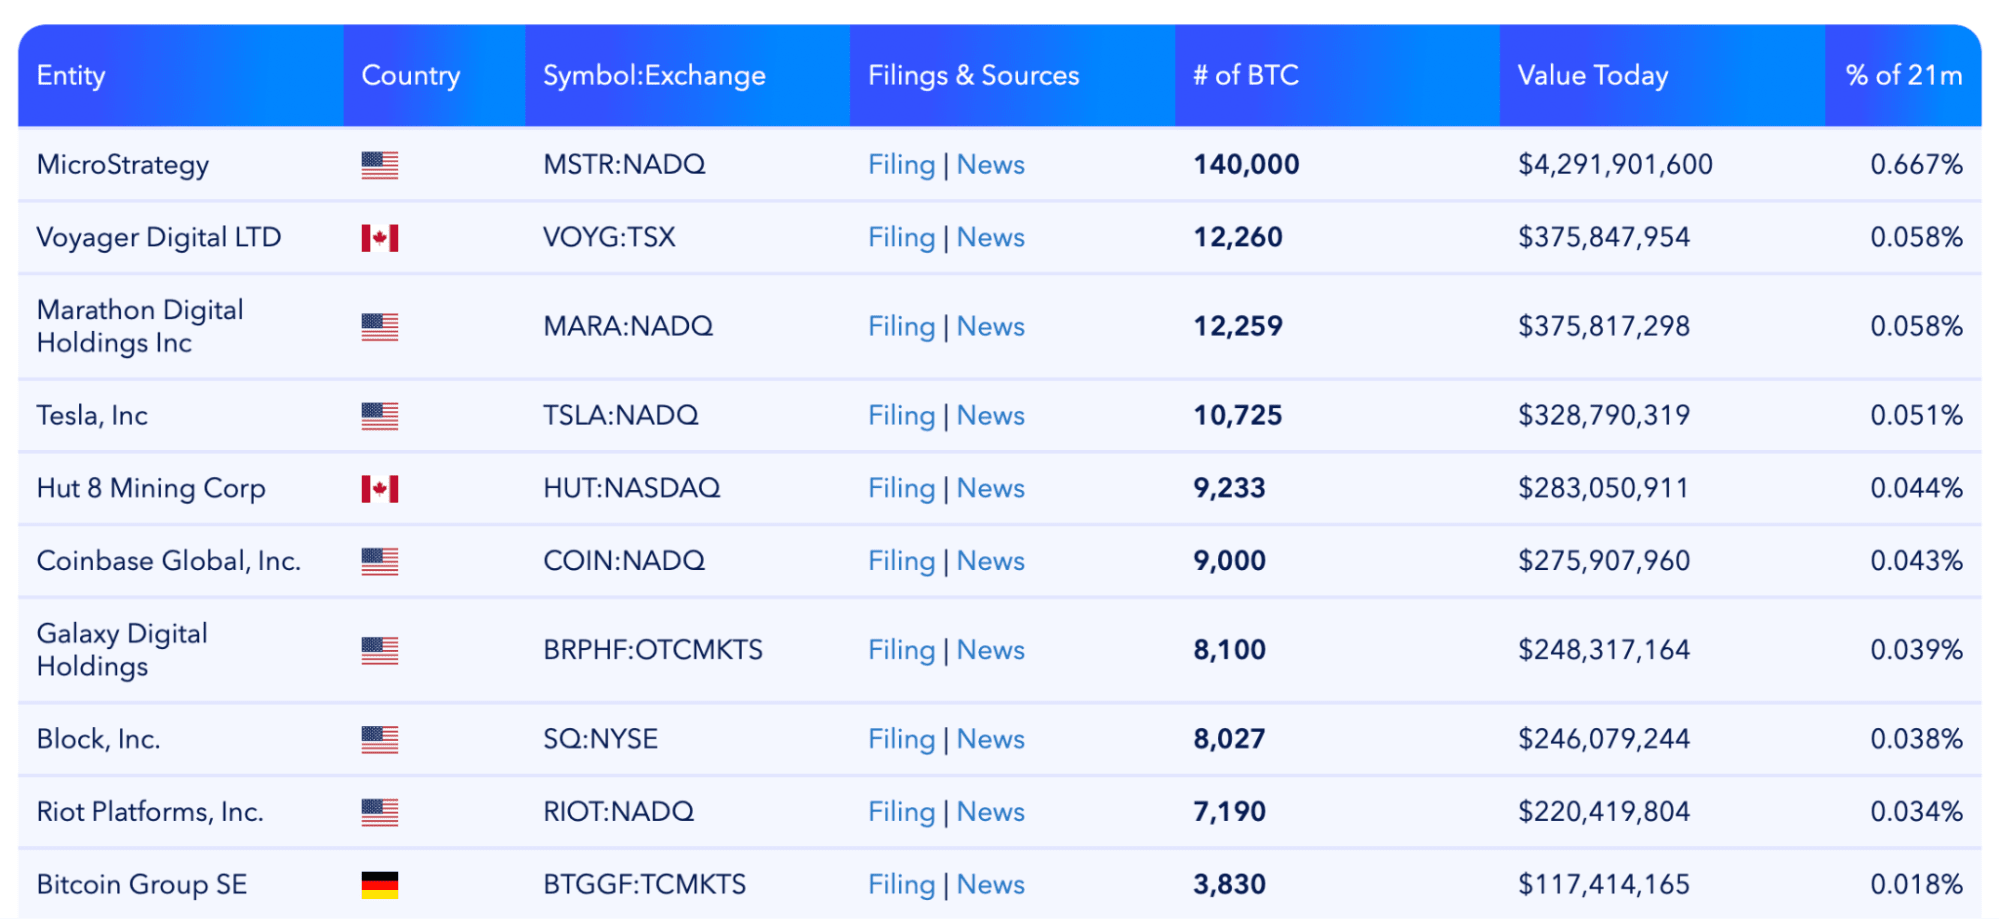Open Filing link for Galaxy Digital Holdings
Image resolution: width=1999 pixels, height=920 pixels.
pyautogui.click(x=901, y=650)
